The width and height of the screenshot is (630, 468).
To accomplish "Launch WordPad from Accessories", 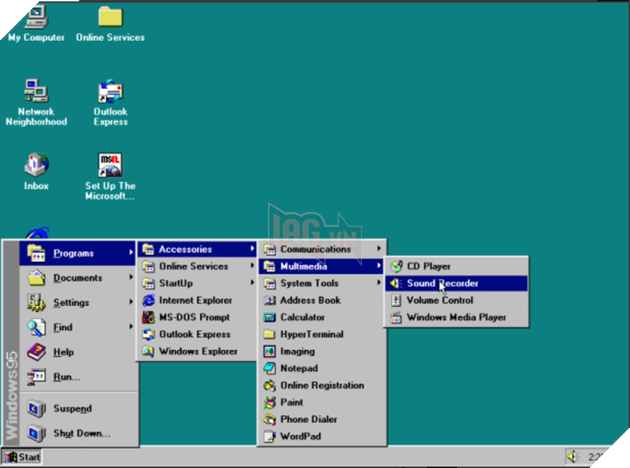I will 322,436.
